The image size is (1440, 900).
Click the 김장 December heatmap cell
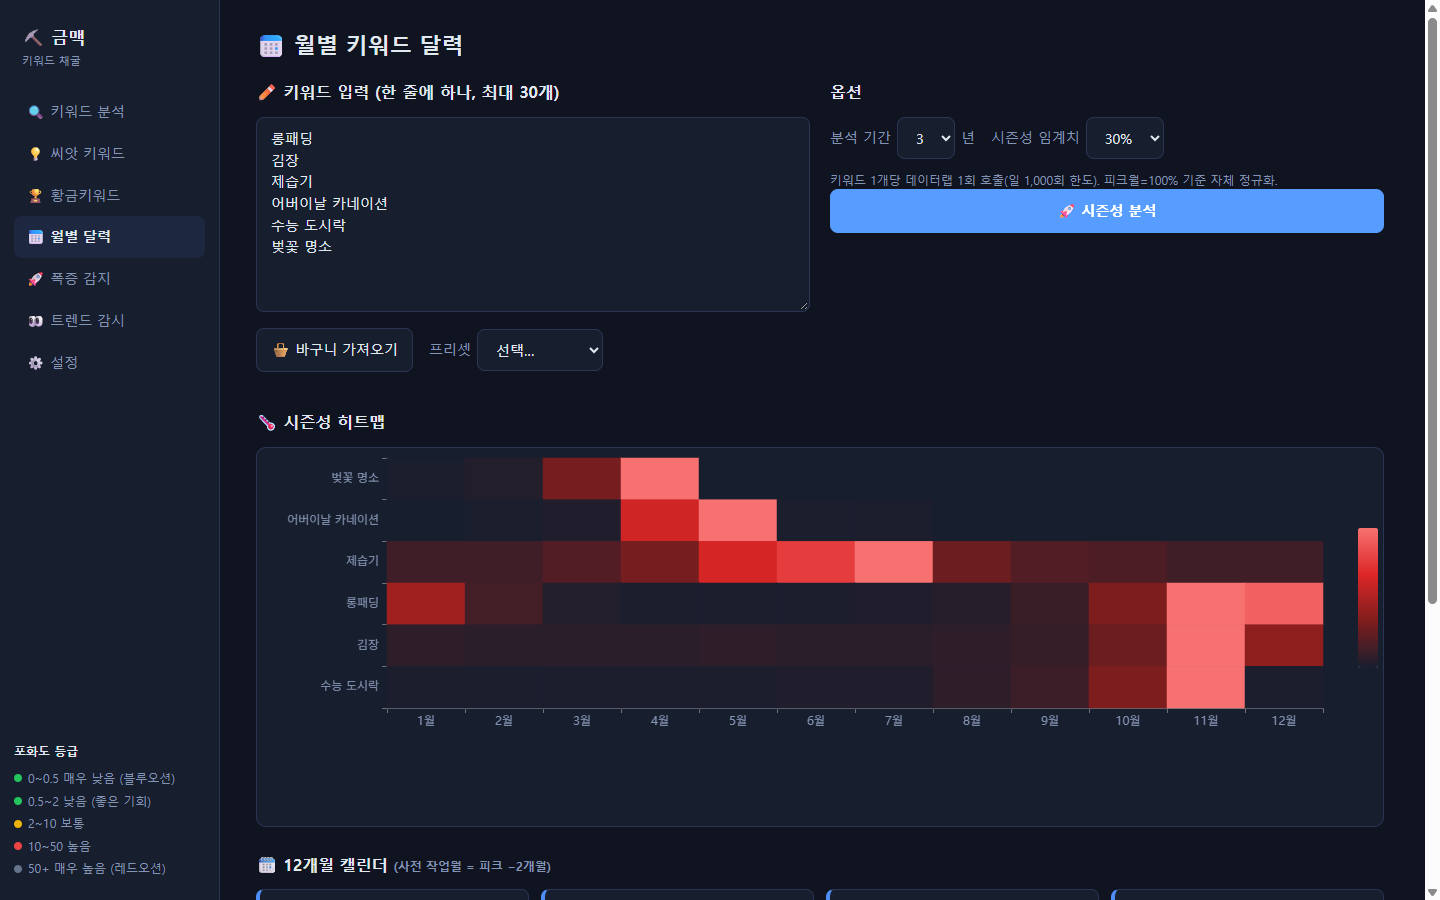[1284, 645]
